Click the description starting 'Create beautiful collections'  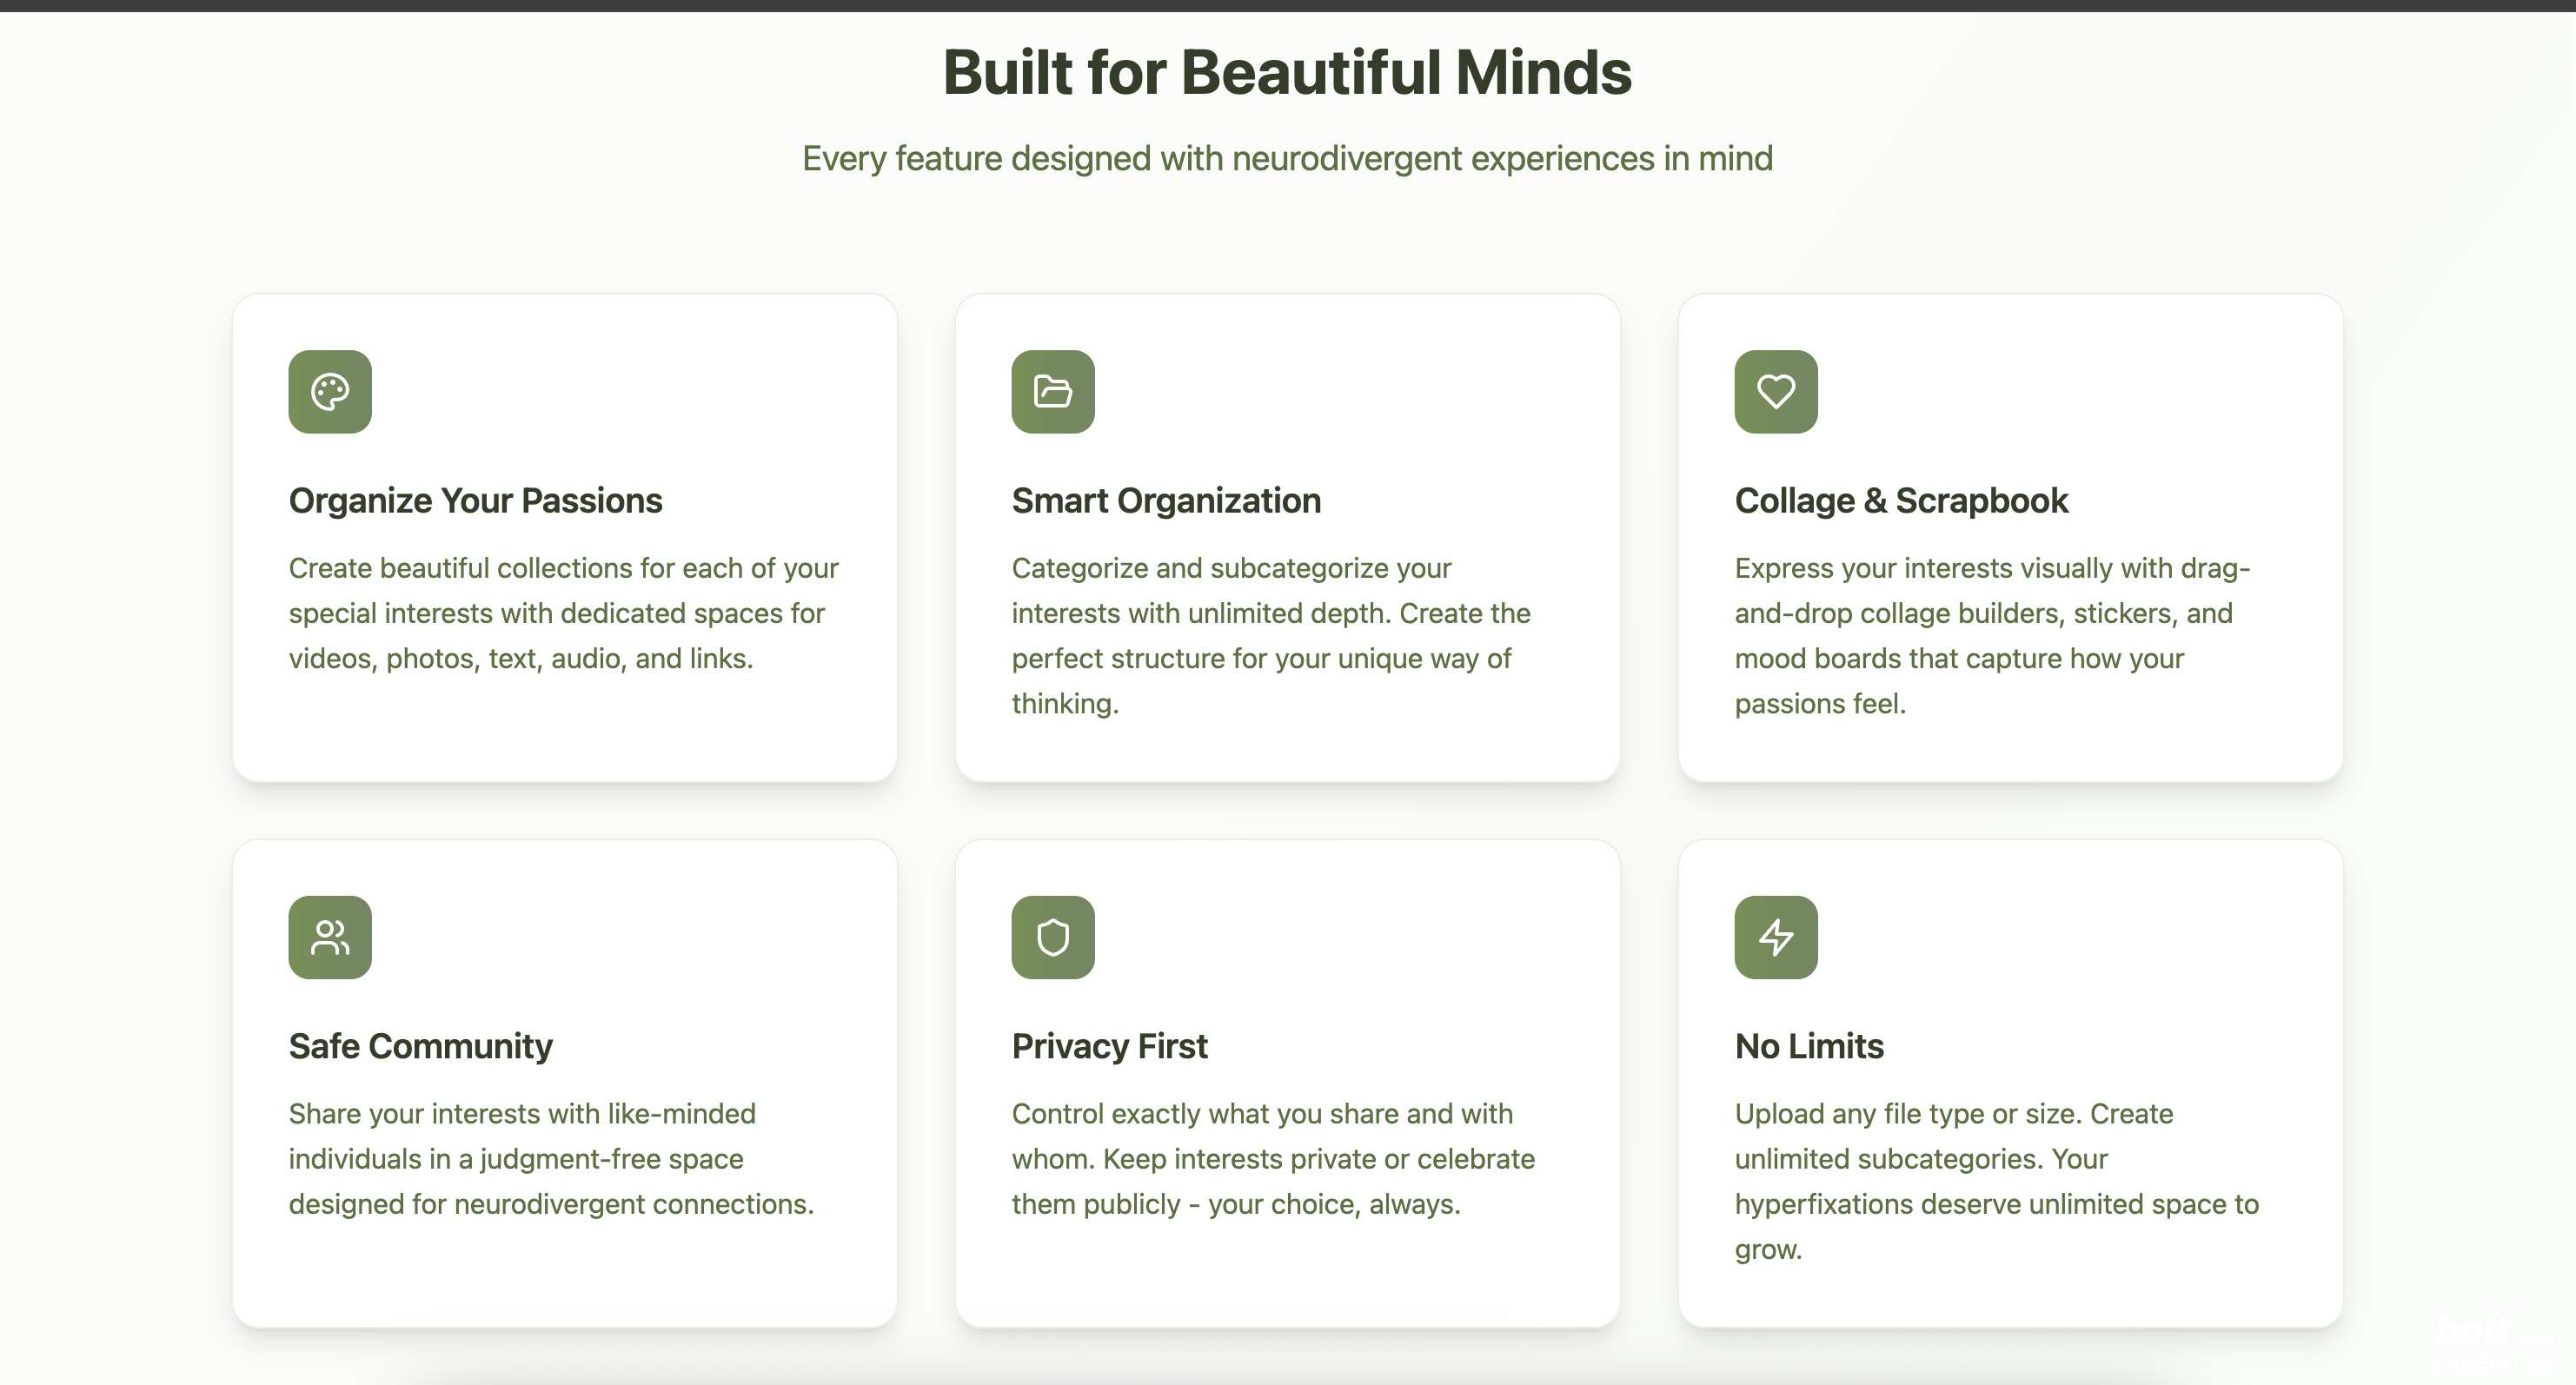point(562,613)
